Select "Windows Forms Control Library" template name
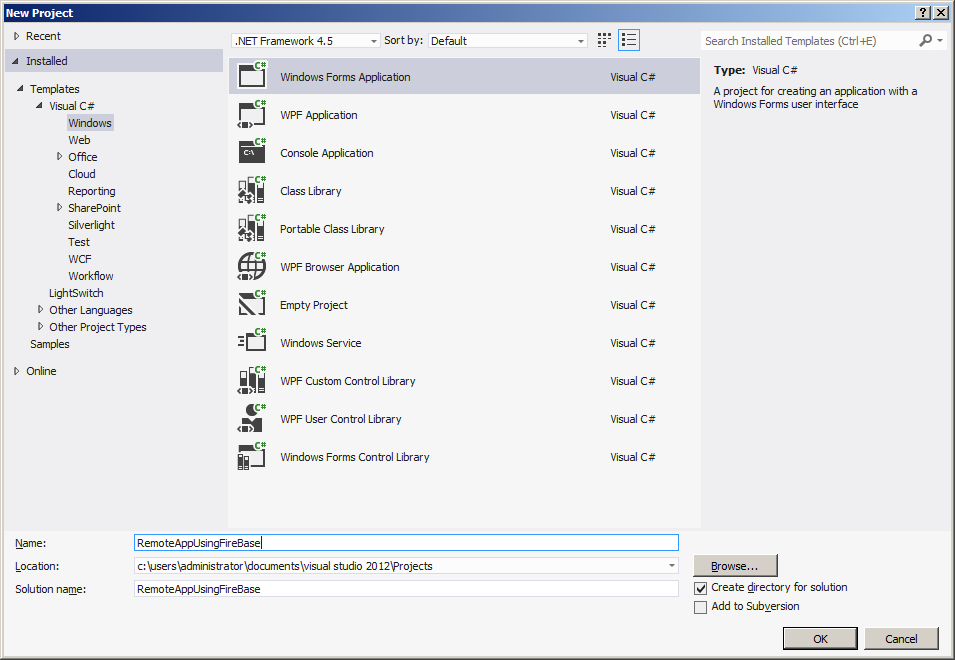Viewport: 955px width, 660px height. click(354, 457)
